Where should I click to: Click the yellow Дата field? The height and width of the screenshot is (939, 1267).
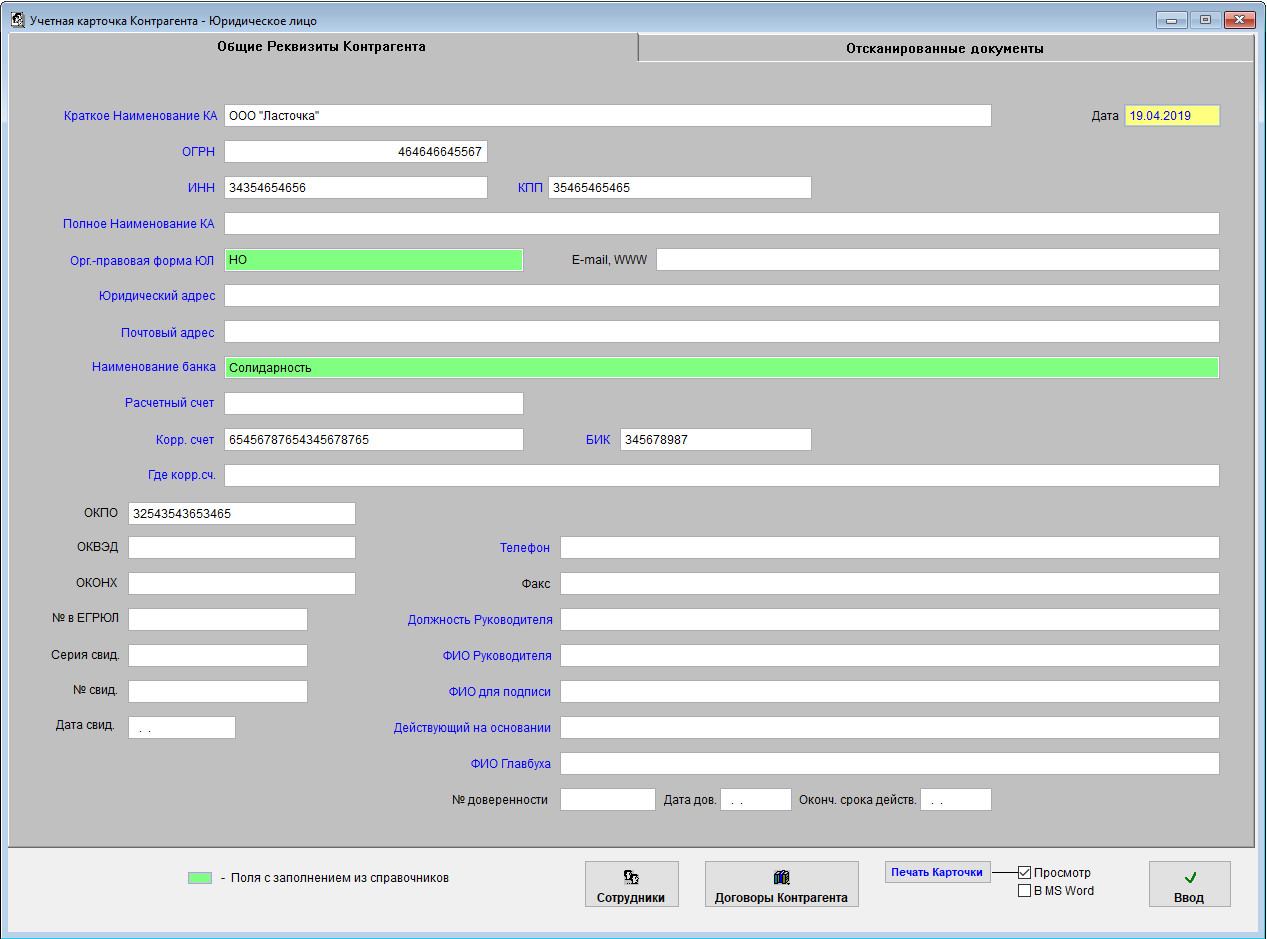(x=1172, y=116)
